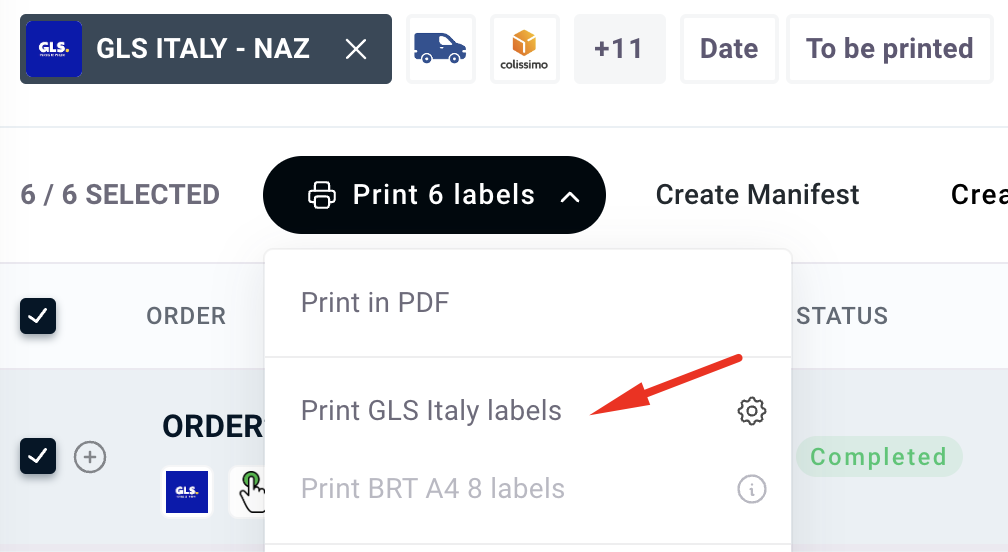Screen dimensions: 1008x552
Task: Click GLS logo under the order row
Action: (187, 492)
